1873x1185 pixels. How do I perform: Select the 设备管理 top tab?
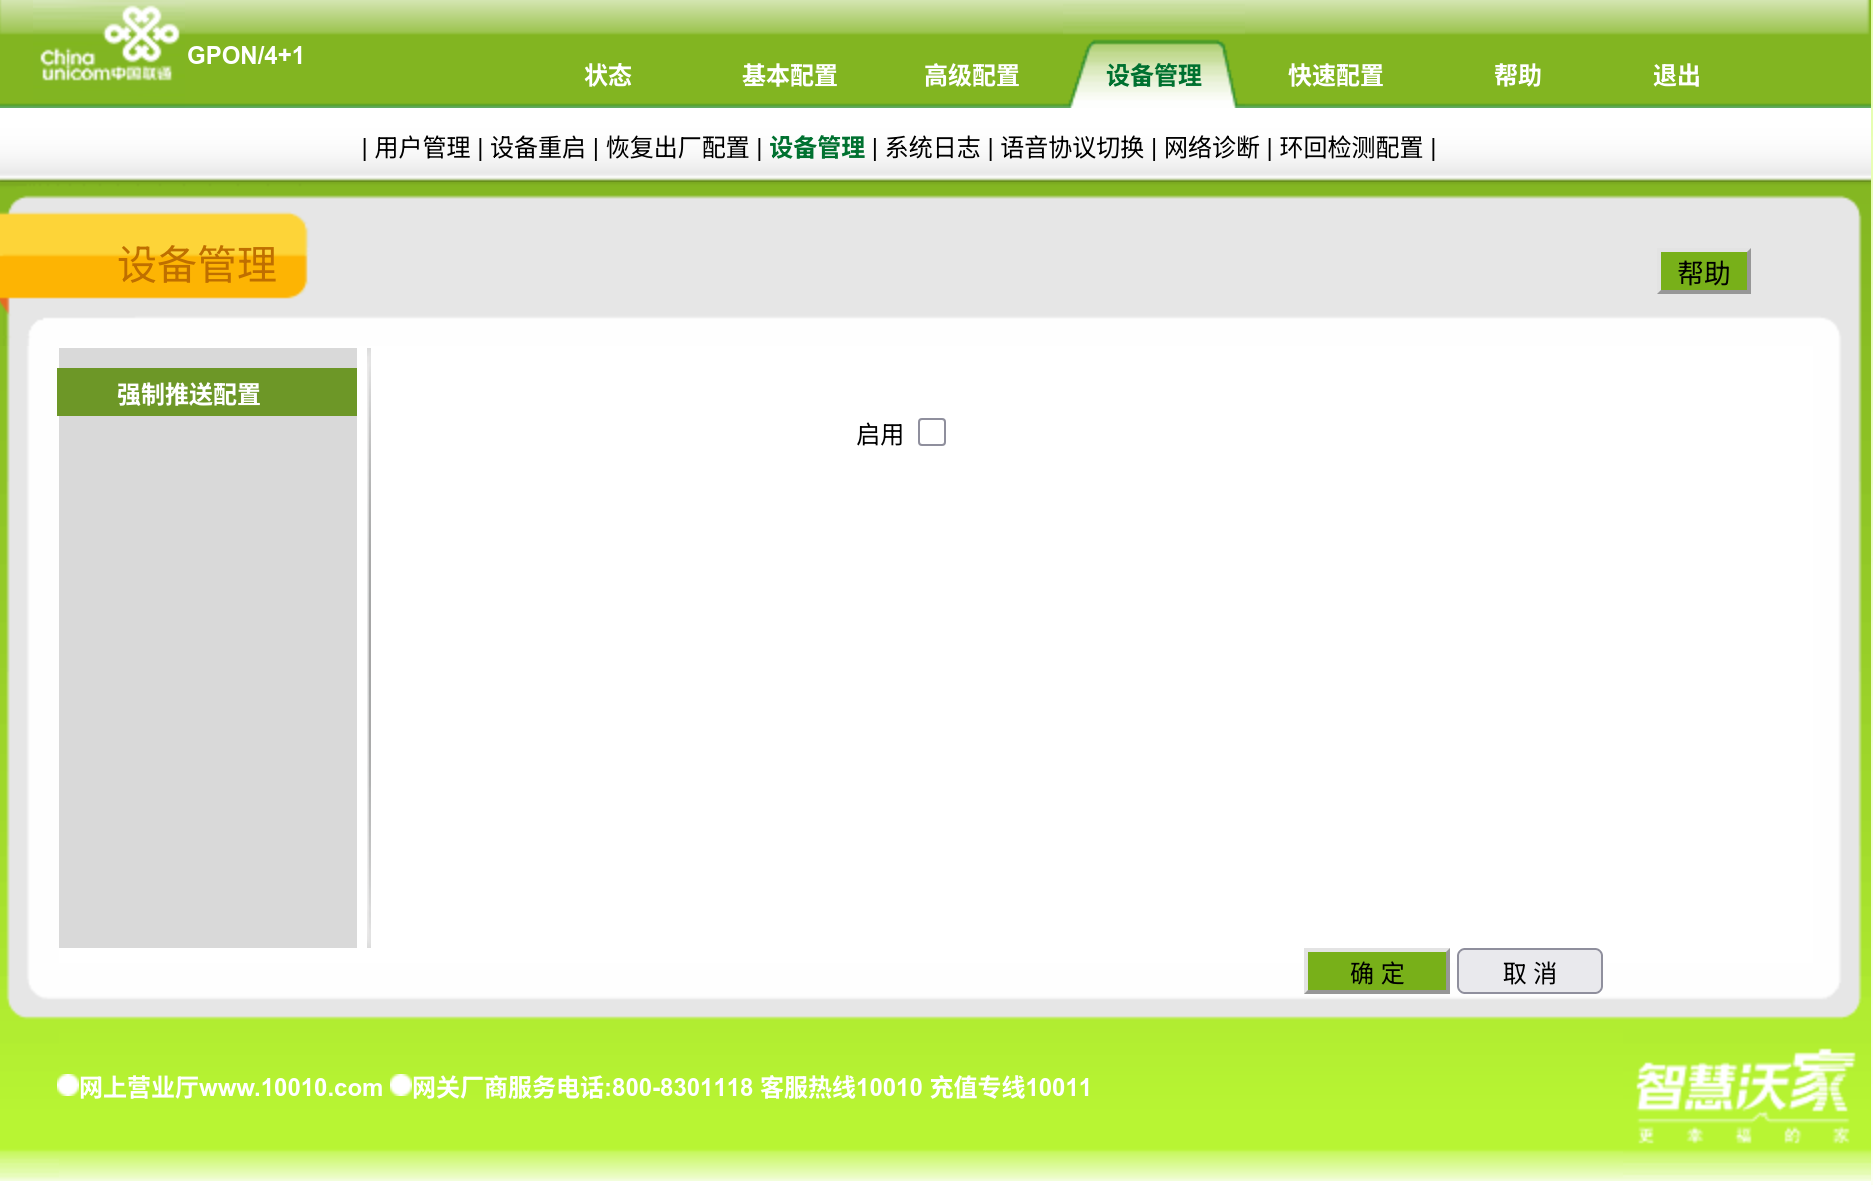(1153, 76)
